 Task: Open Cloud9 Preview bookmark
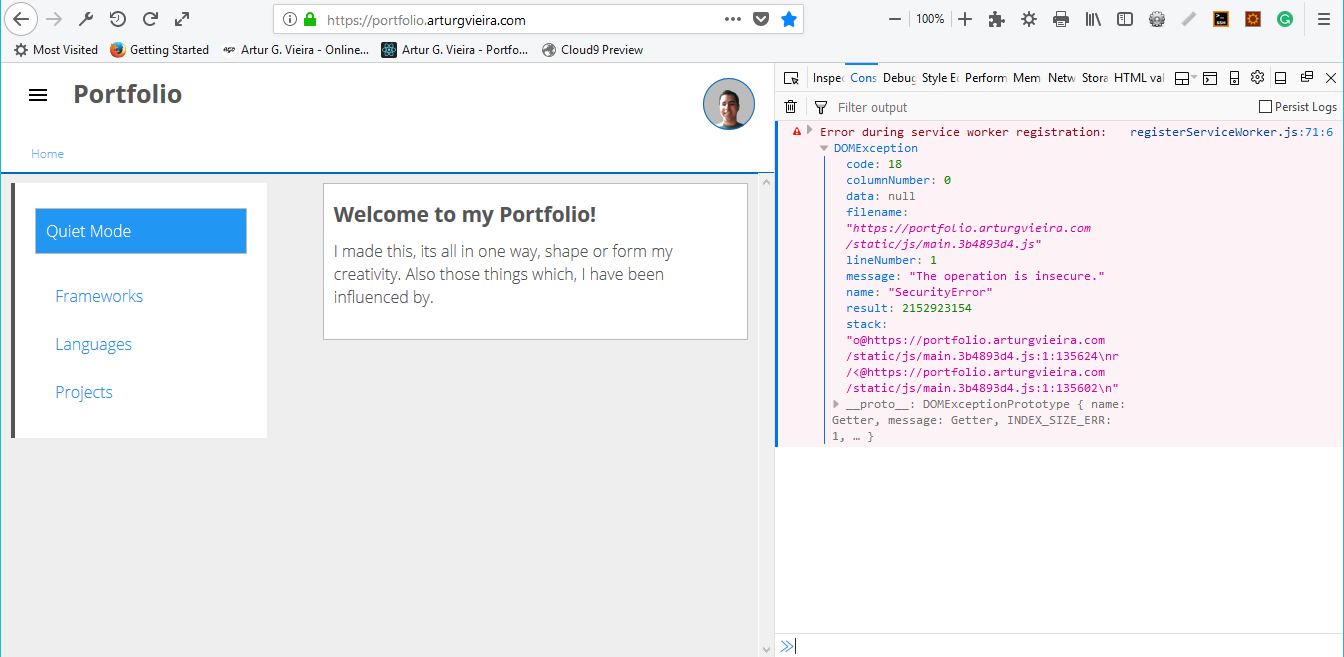593,50
